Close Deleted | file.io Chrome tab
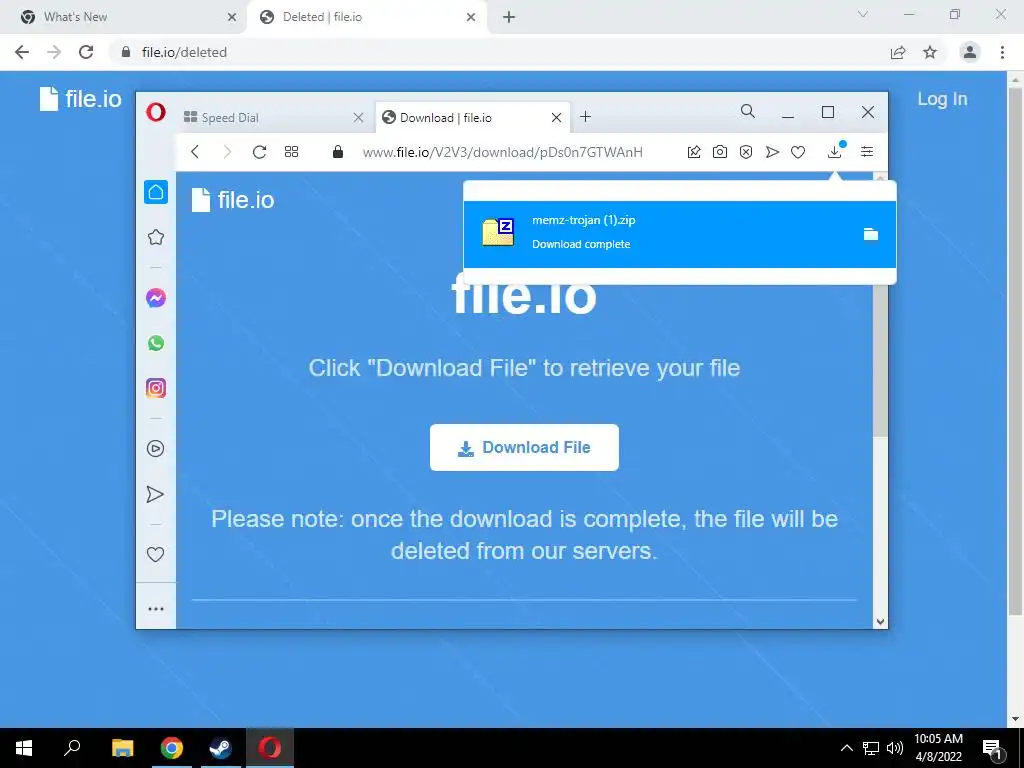 click(471, 18)
